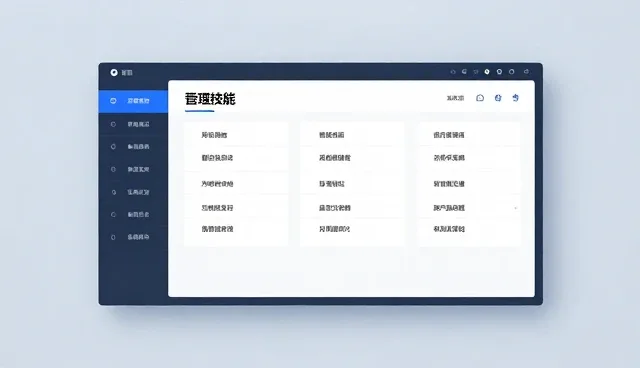Open the second row in the left card

[x=236, y=158]
